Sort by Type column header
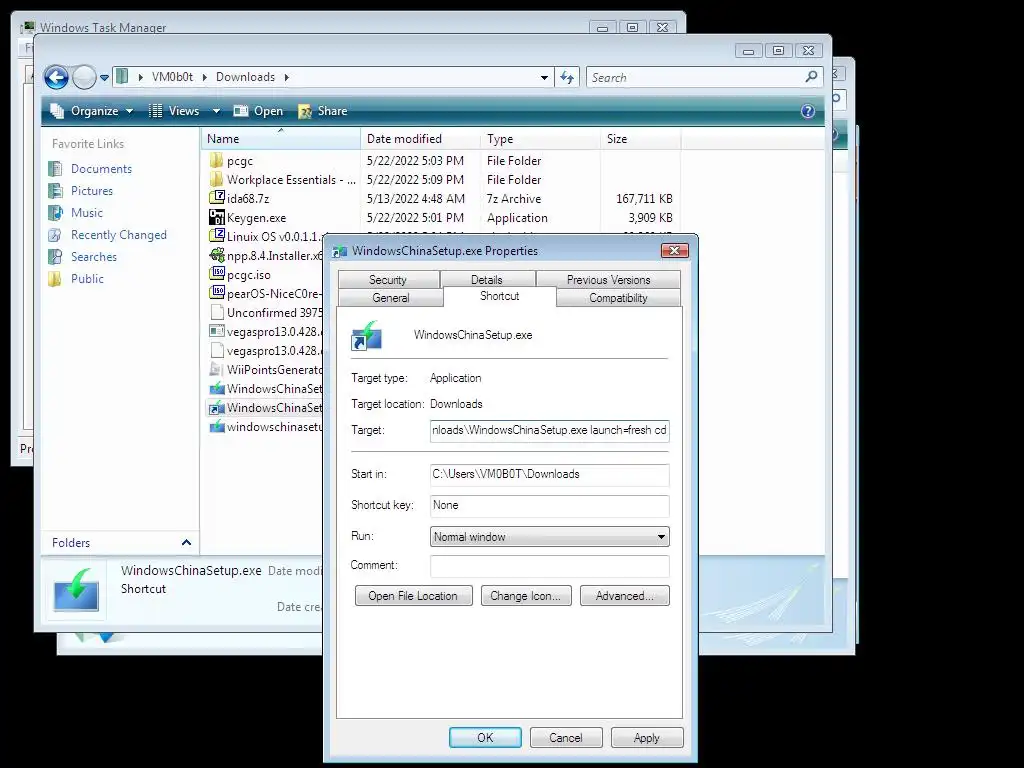 [x=540, y=138]
